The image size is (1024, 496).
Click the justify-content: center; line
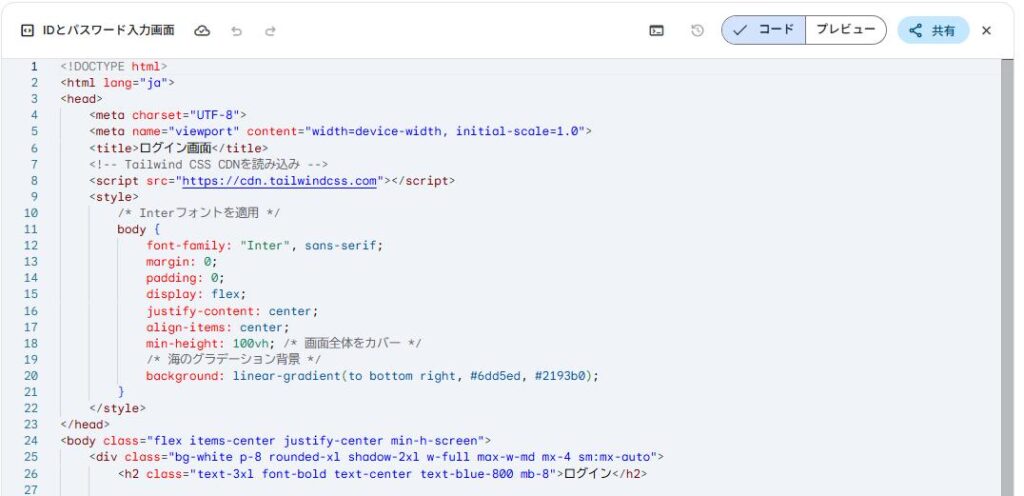[232, 311]
